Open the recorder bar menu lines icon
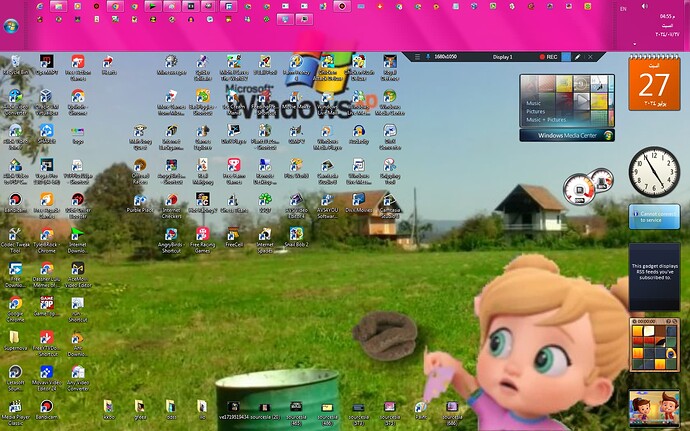 (x=418, y=57)
